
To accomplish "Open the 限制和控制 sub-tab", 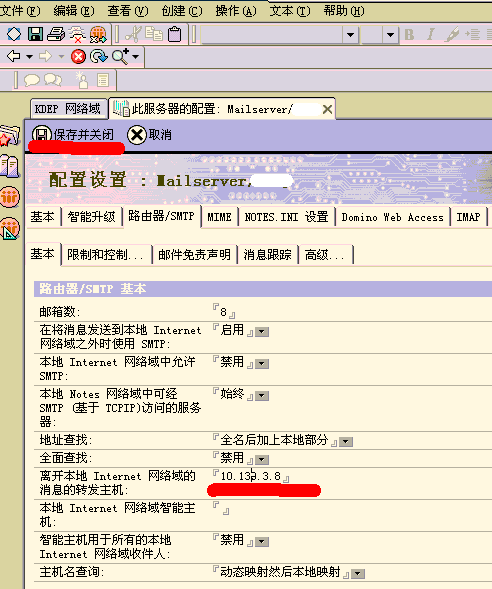I will [x=106, y=255].
